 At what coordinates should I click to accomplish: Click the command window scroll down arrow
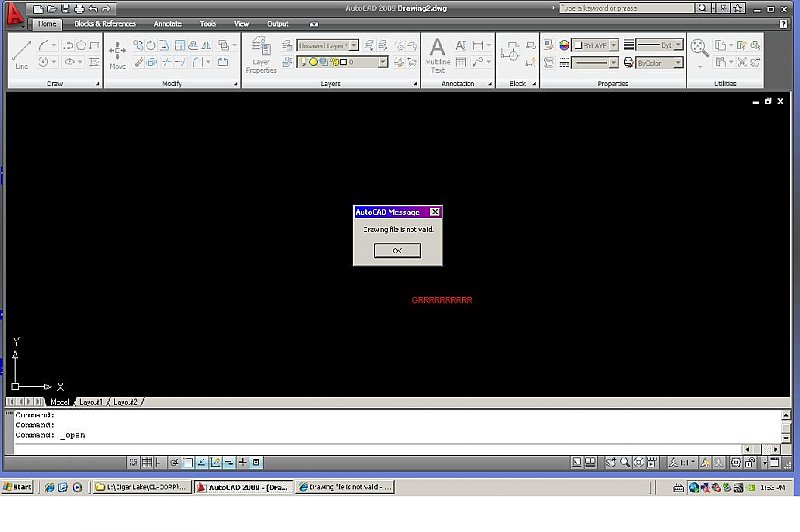786,438
